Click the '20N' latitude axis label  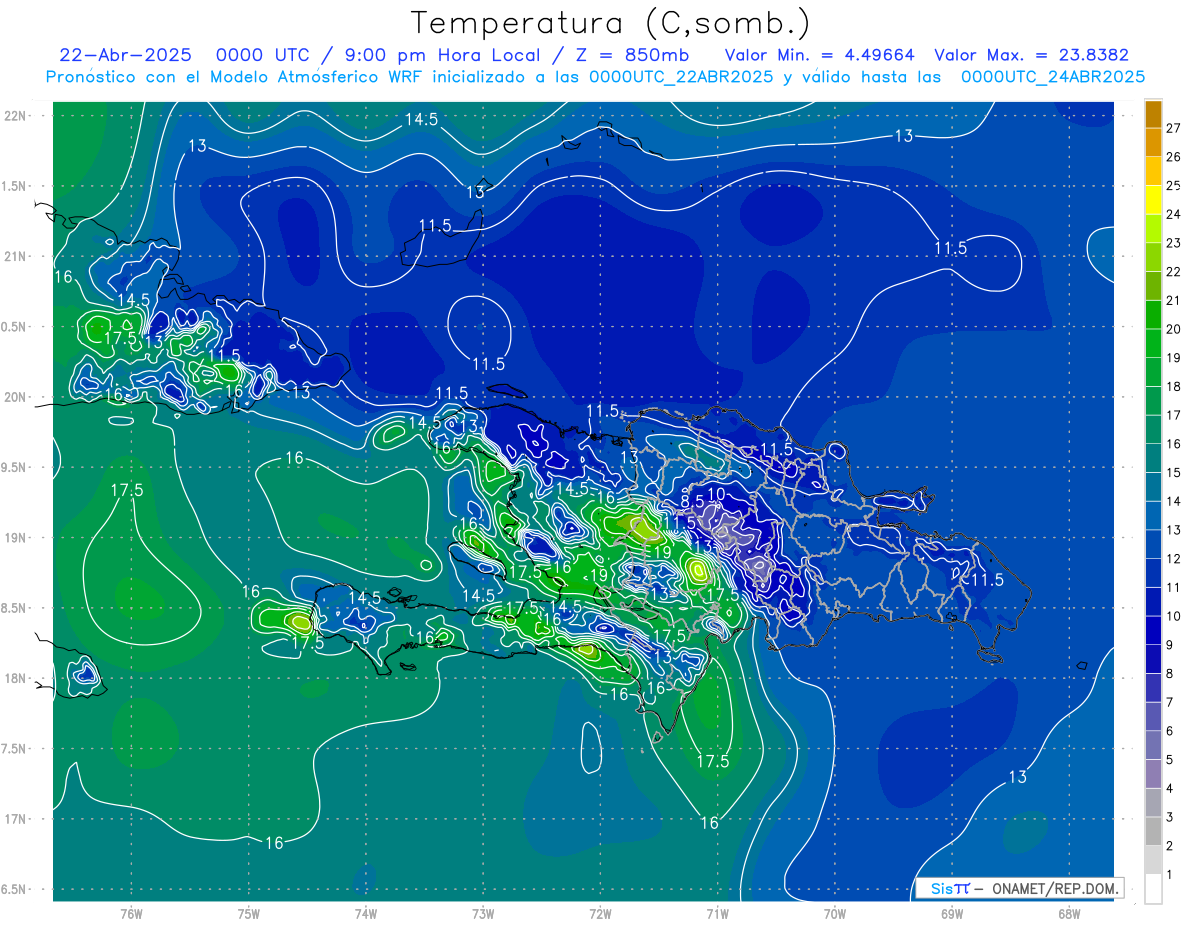coord(15,397)
